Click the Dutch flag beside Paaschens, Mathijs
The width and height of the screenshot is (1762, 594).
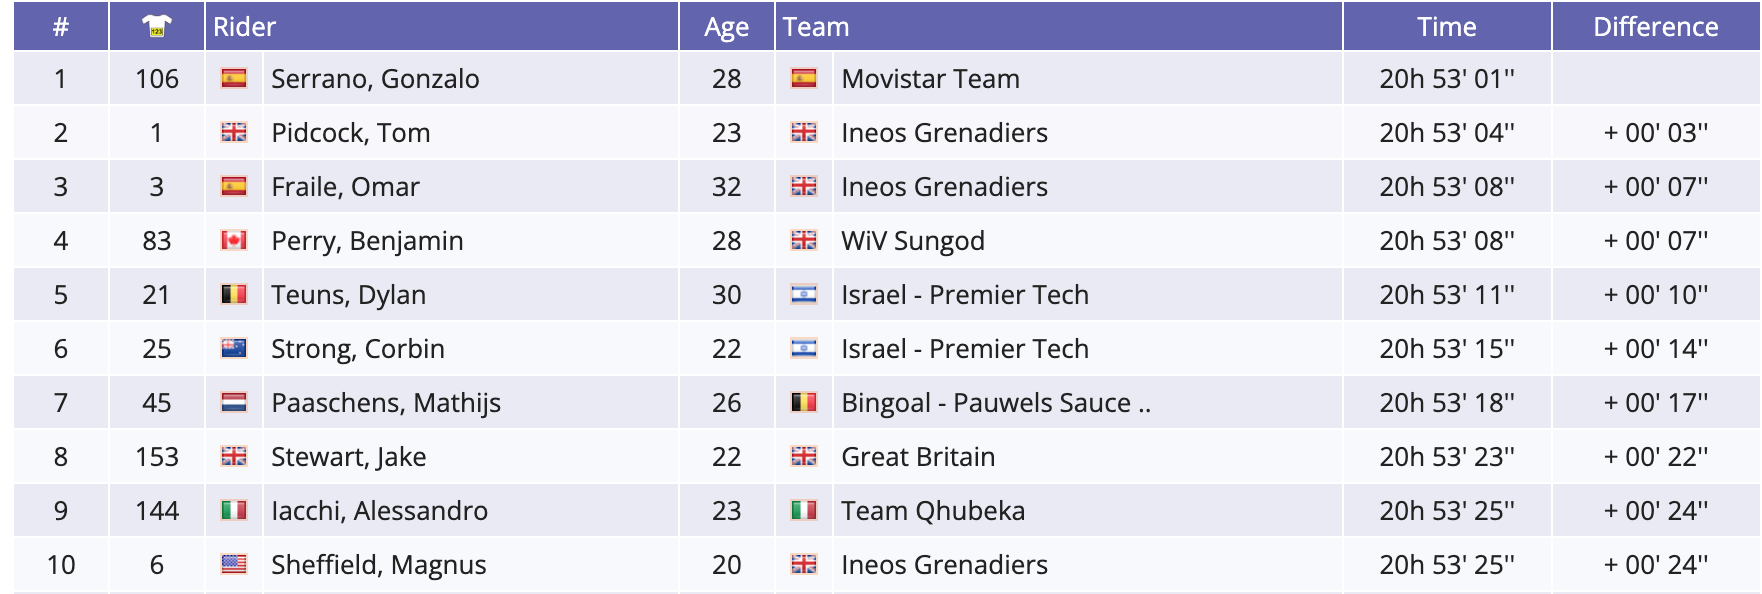tap(234, 402)
